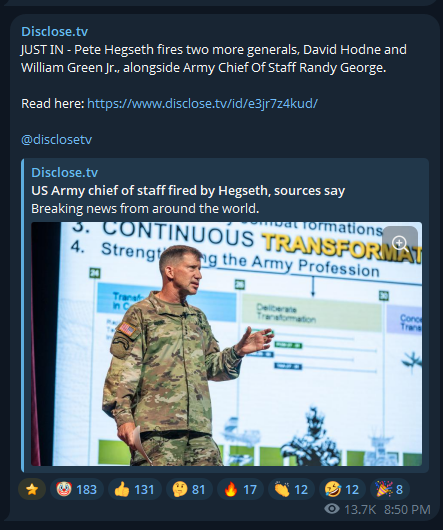Add a fire reaction showing 17
Screen dimensions: 443x530
[240, 489]
